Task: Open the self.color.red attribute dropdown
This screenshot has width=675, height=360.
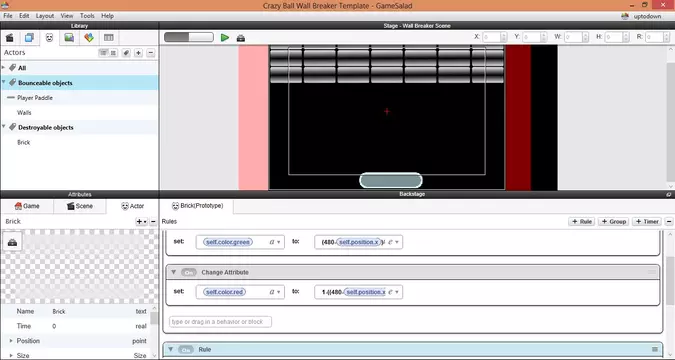Action: tap(279, 292)
